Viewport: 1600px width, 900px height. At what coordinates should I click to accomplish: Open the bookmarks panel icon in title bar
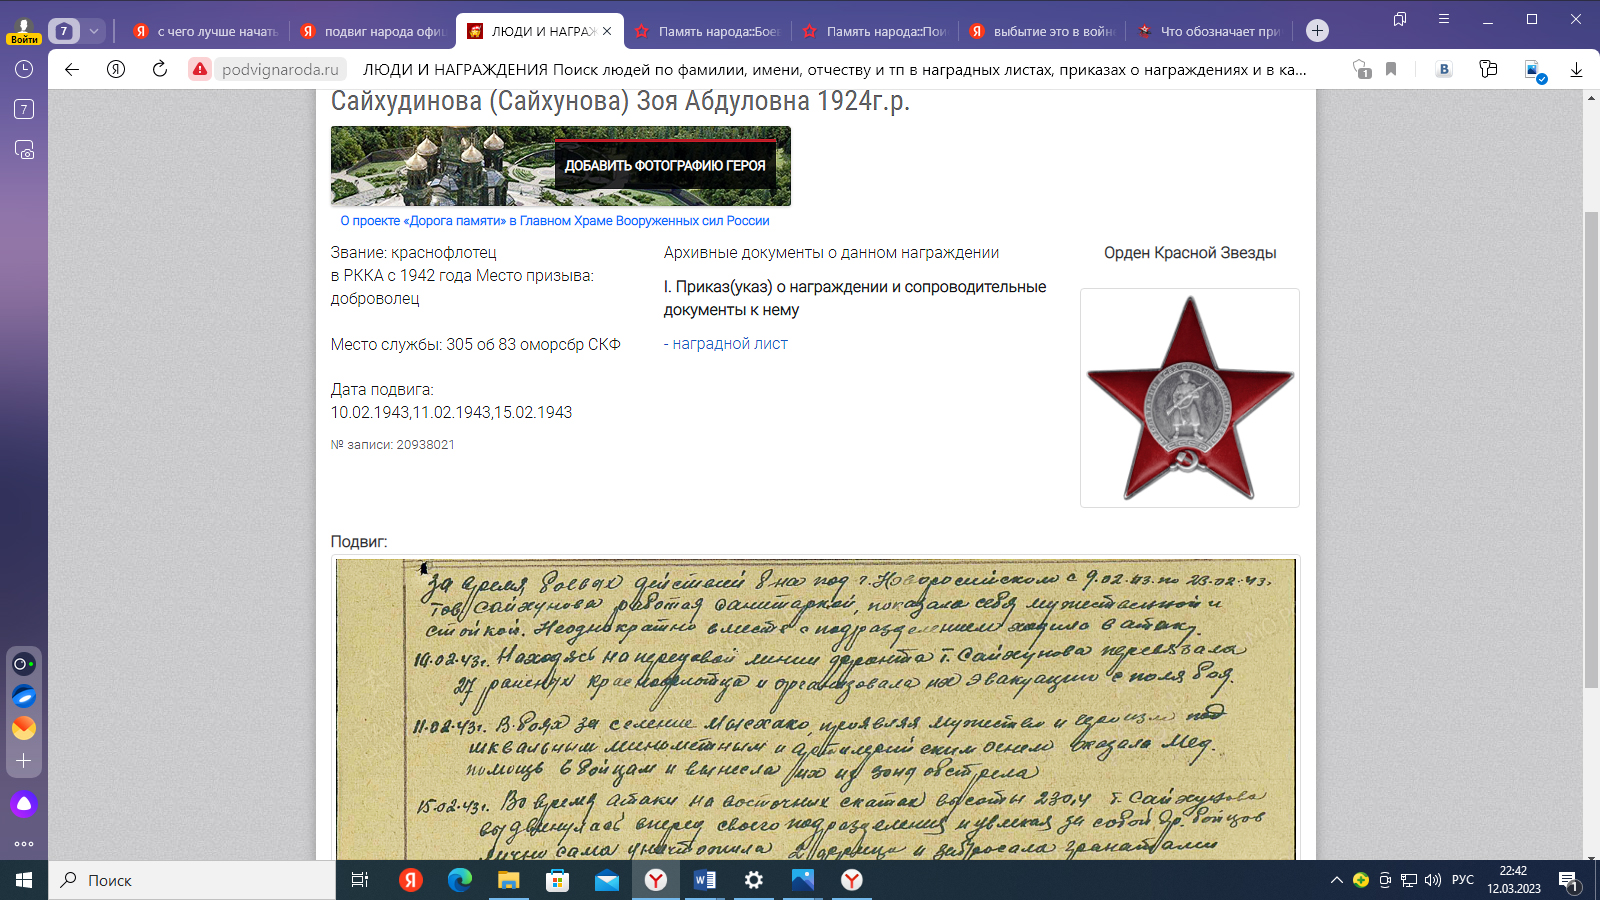(x=1400, y=19)
